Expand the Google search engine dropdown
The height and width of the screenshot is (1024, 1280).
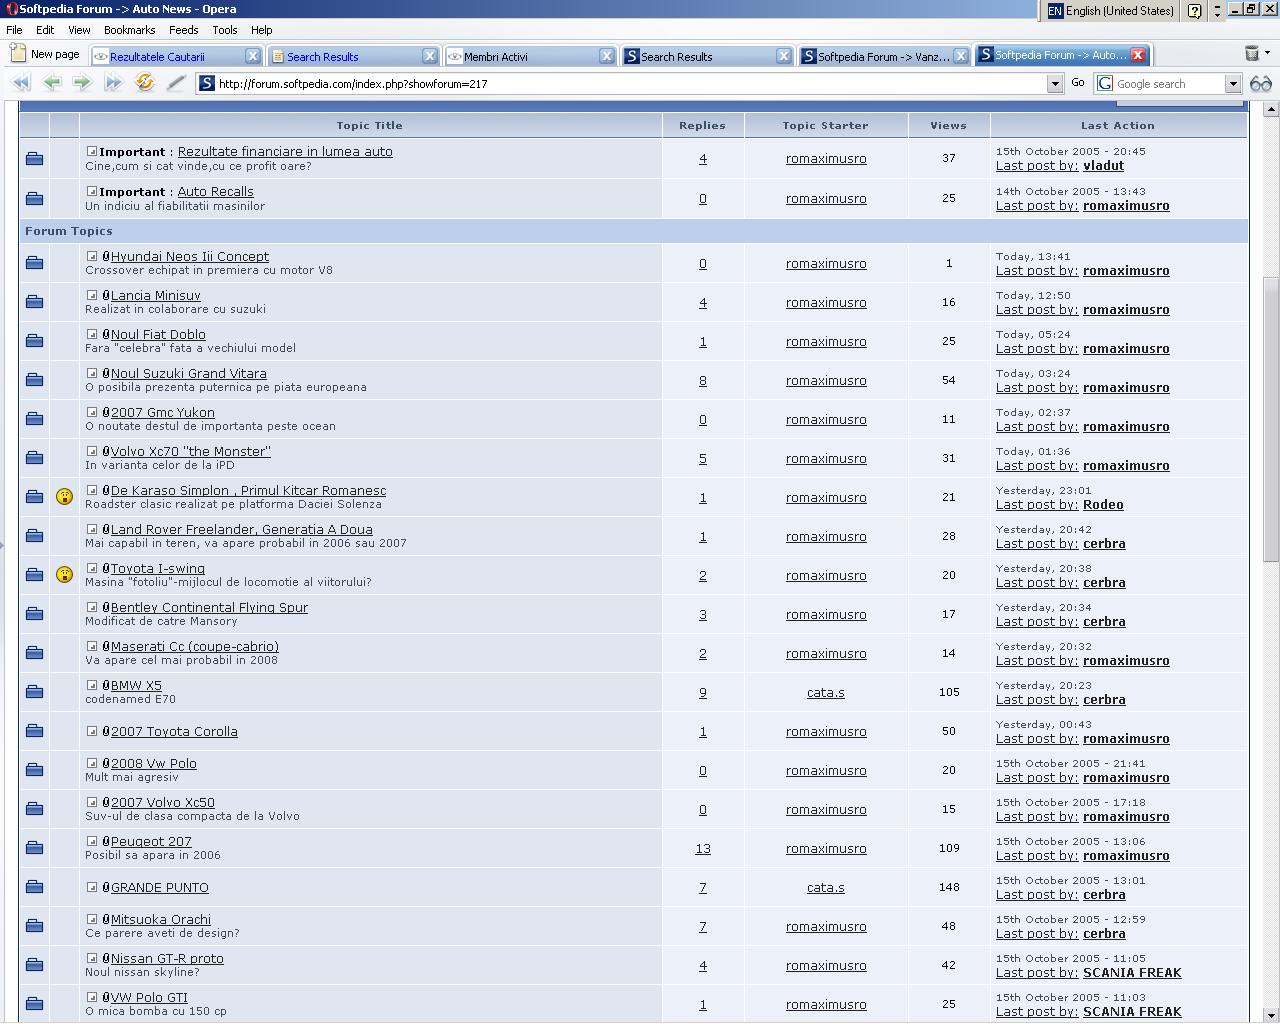(x=1233, y=84)
